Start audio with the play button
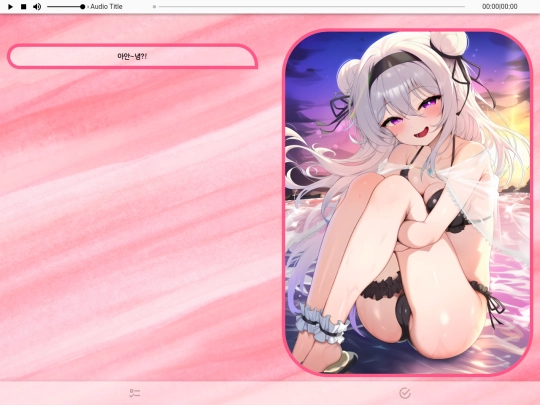This screenshot has height=405, width=540. click(x=10, y=7)
